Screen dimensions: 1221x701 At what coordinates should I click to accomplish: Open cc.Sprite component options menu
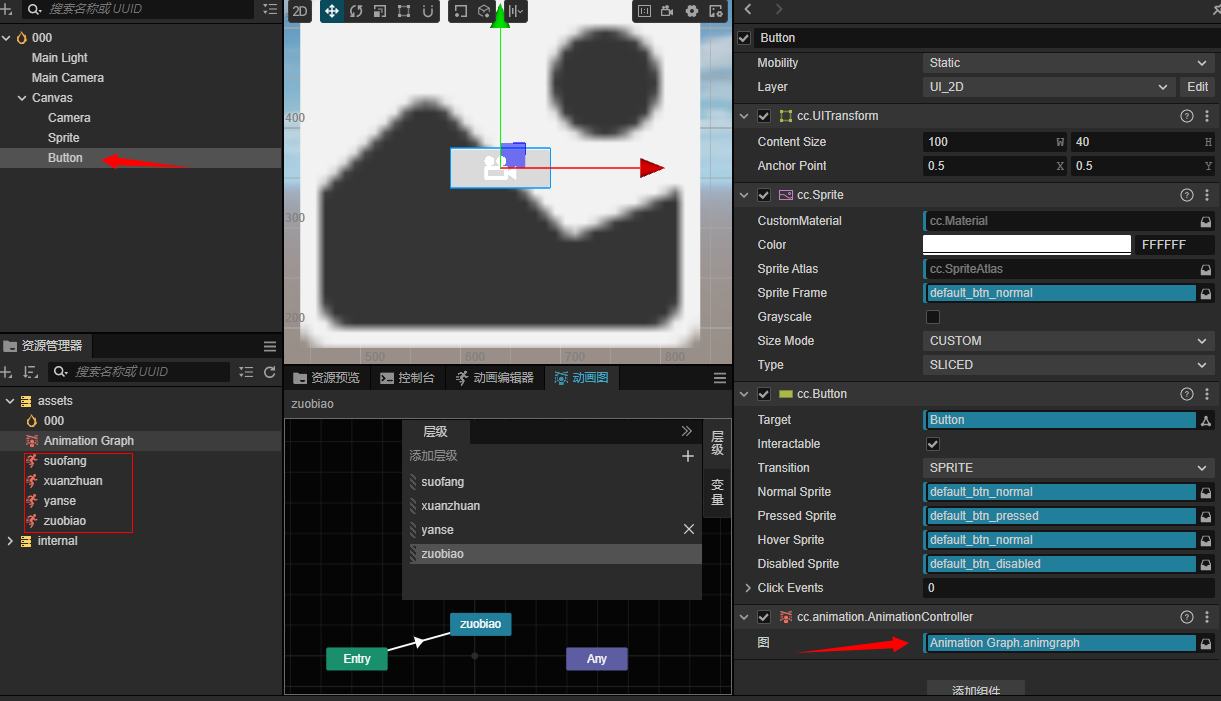tap(1207, 195)
